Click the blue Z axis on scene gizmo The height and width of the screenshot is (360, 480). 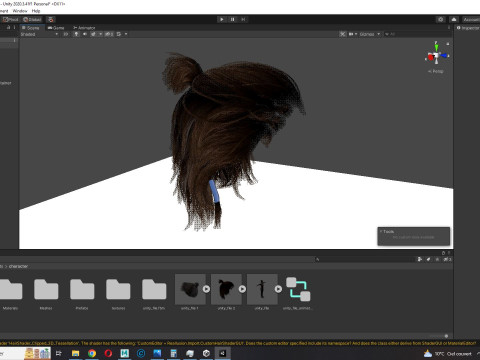click(x=444, y=55)
